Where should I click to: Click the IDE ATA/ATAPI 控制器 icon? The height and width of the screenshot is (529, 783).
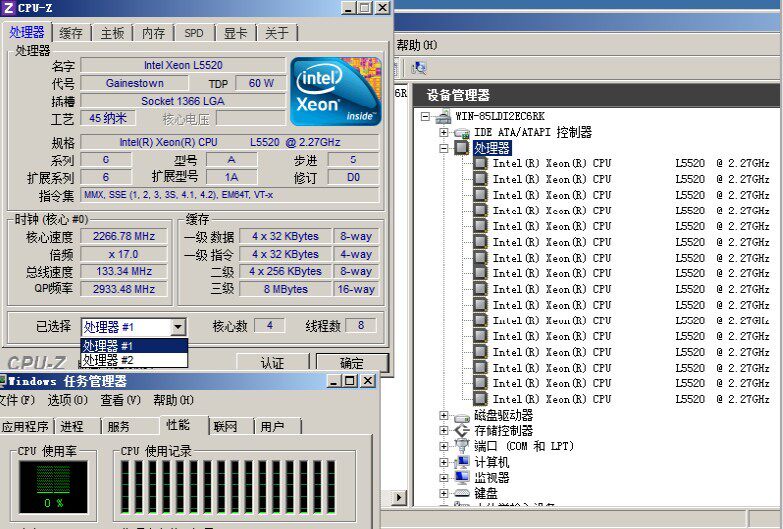tap(462, 133)
